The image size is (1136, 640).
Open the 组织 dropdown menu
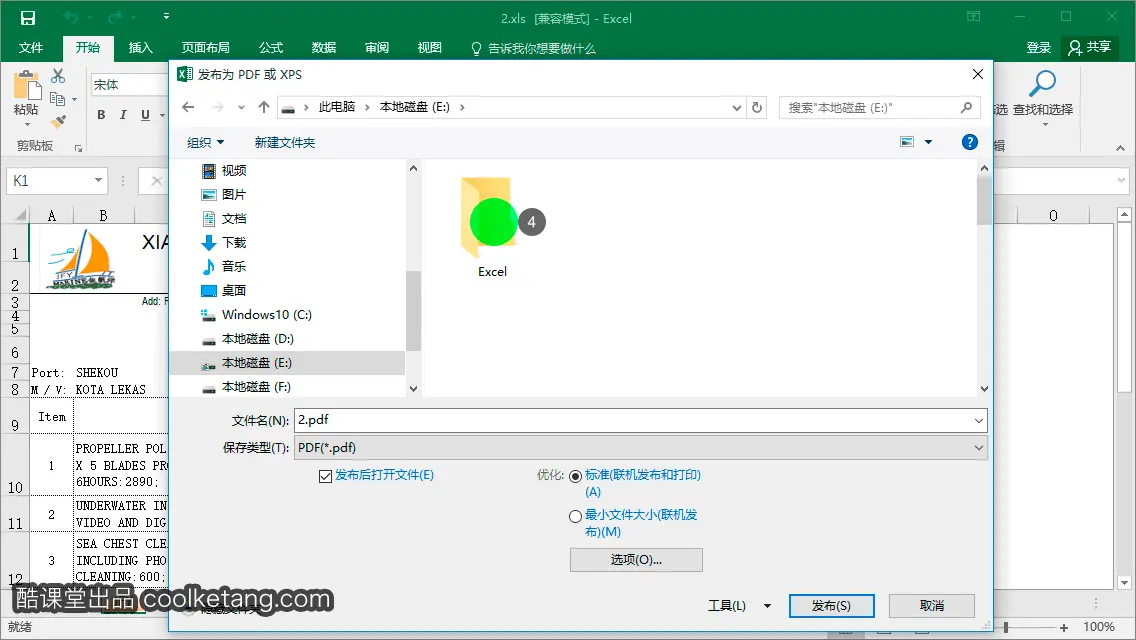tap(206, 143)
